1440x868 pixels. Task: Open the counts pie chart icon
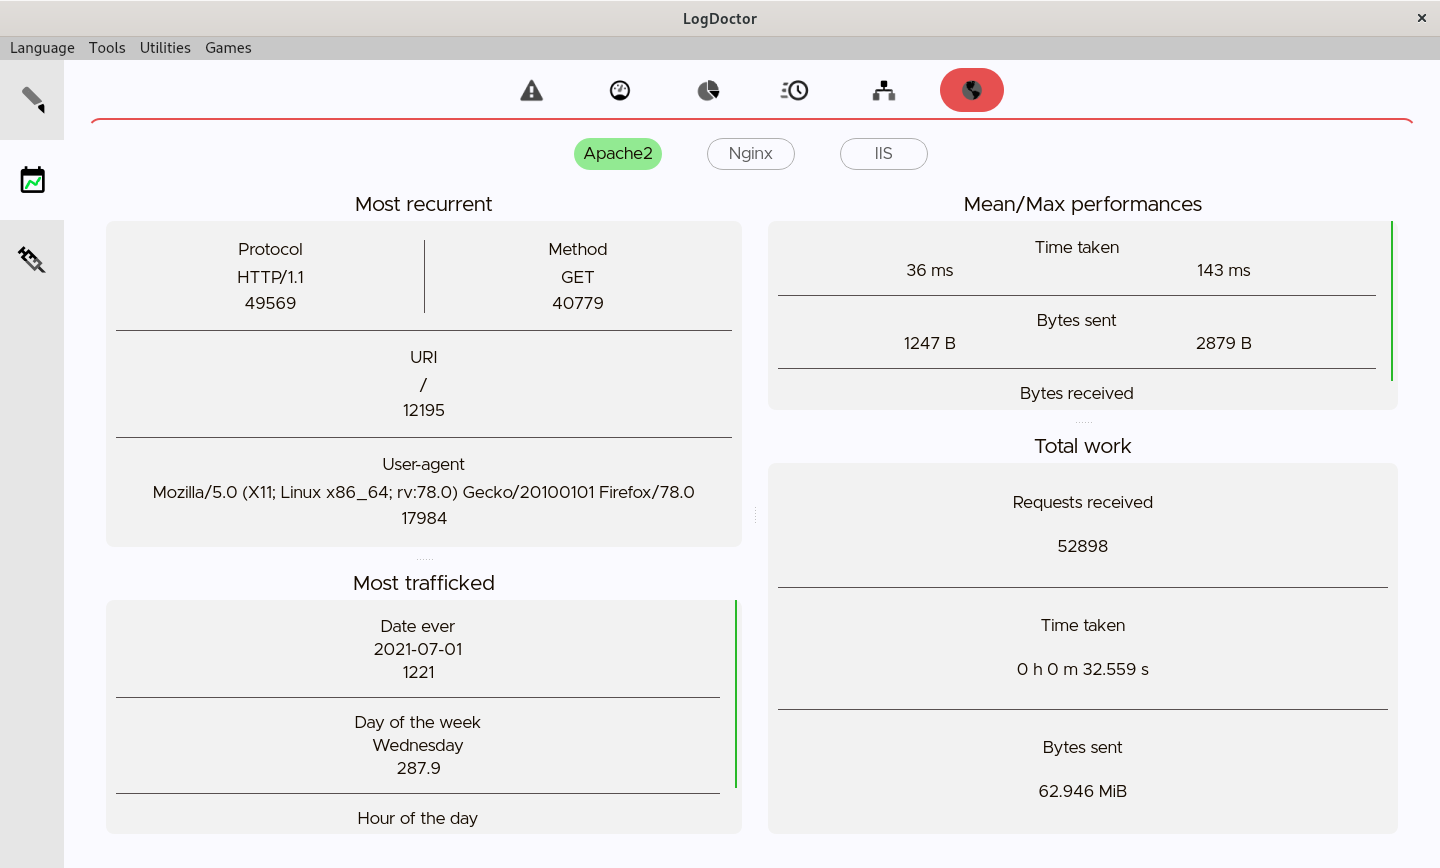pos(708,90)
